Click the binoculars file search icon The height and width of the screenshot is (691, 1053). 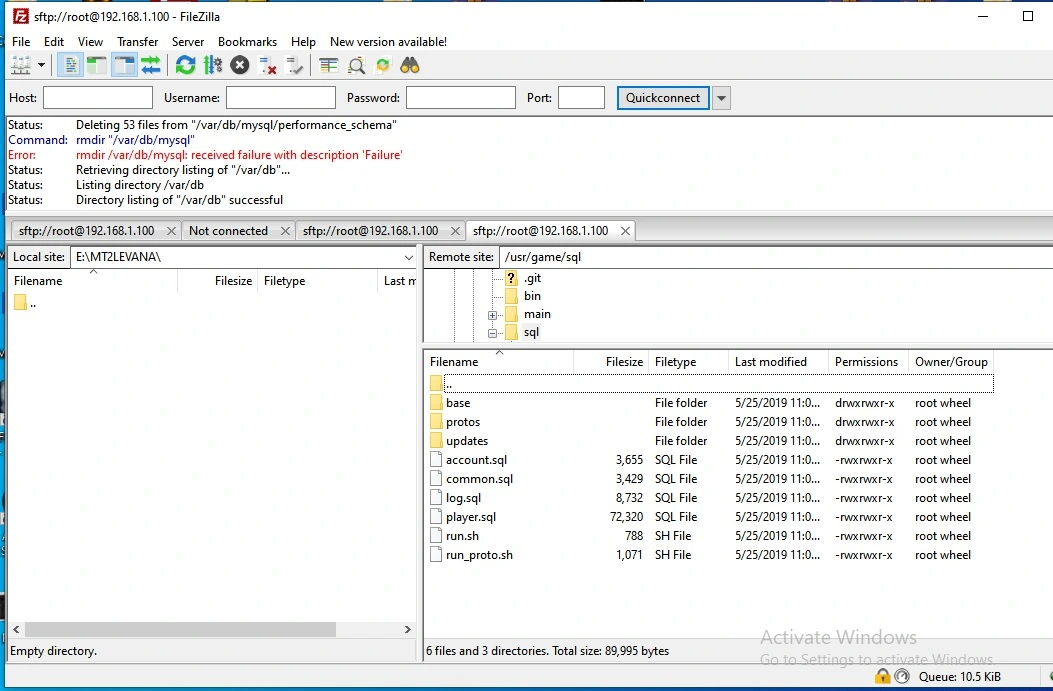pos(410,66)
